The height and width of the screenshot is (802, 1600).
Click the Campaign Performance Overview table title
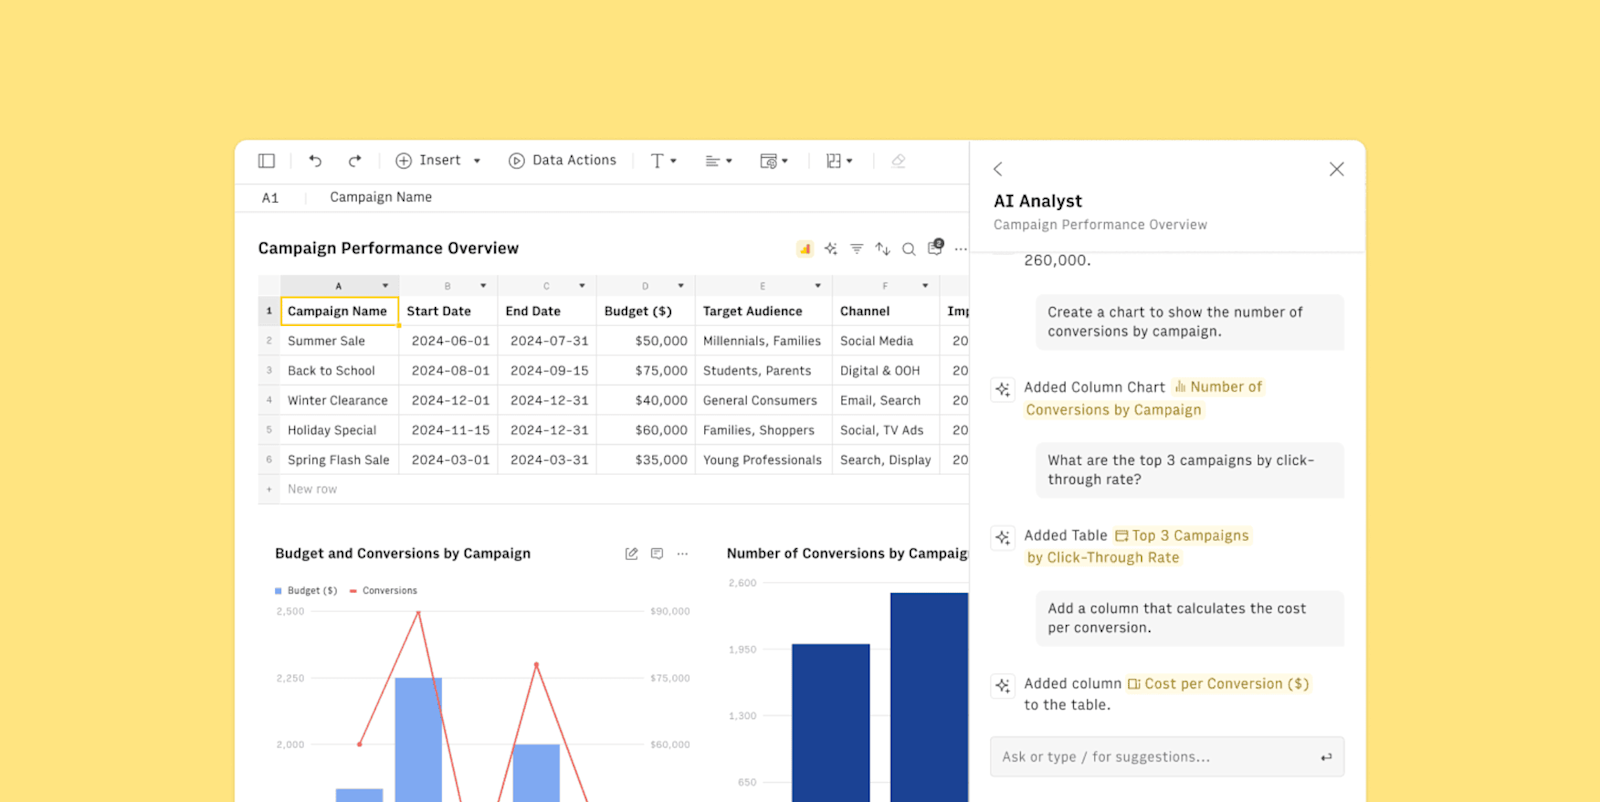[388, 249]
